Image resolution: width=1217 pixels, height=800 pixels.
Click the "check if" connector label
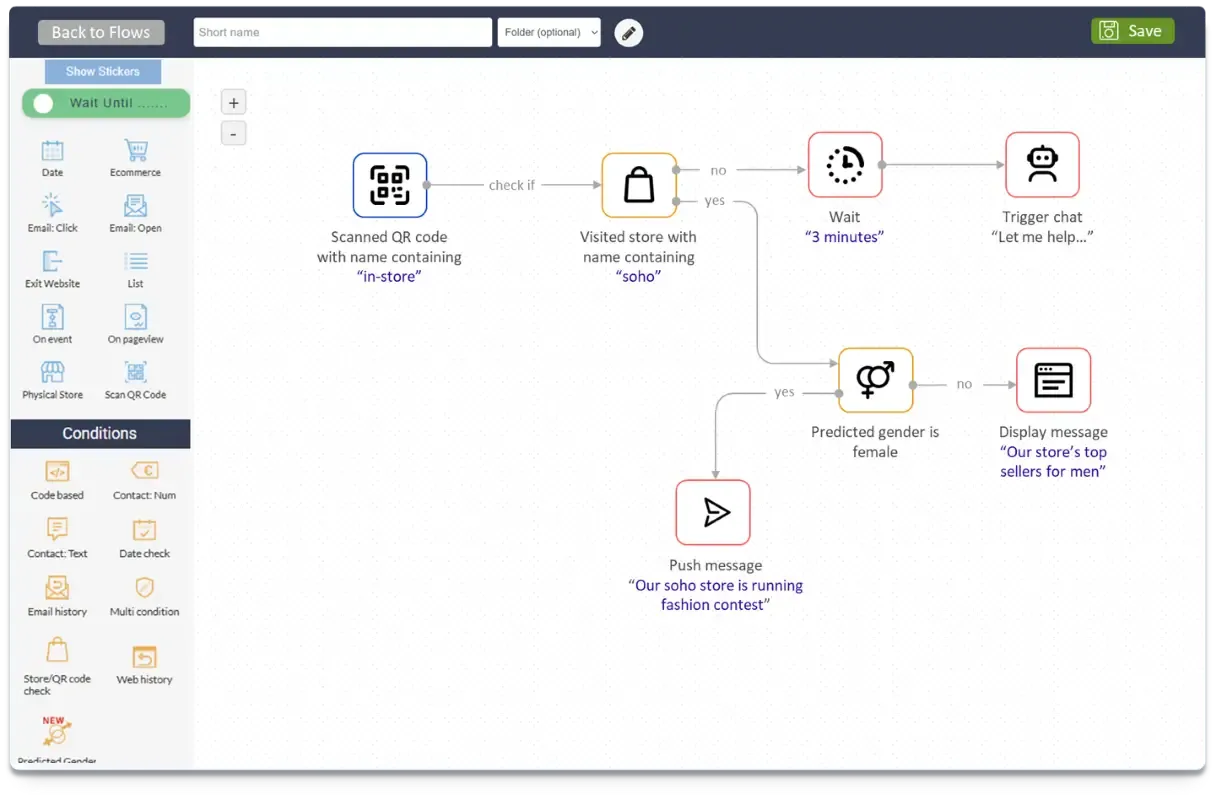512,185
